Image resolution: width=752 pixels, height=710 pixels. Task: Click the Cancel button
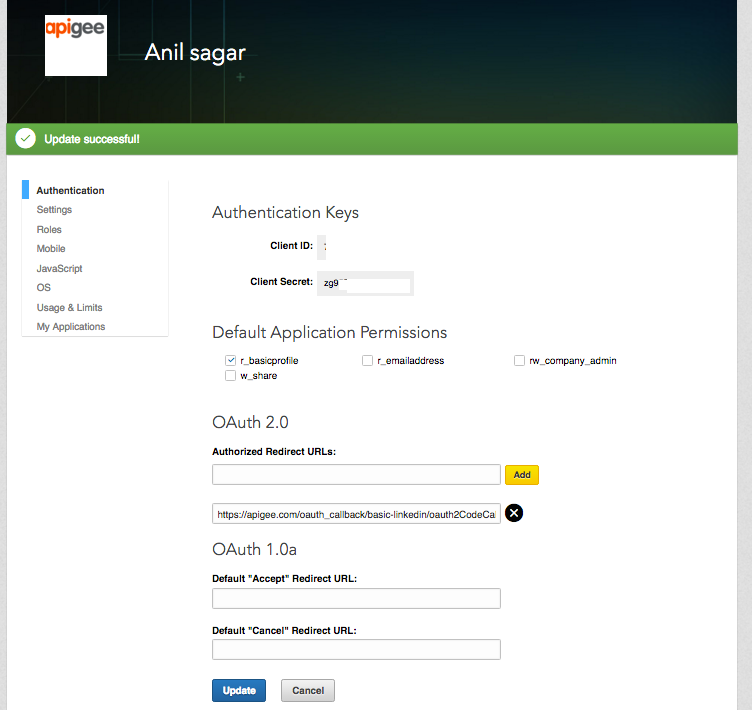click(x=308, y=690)
